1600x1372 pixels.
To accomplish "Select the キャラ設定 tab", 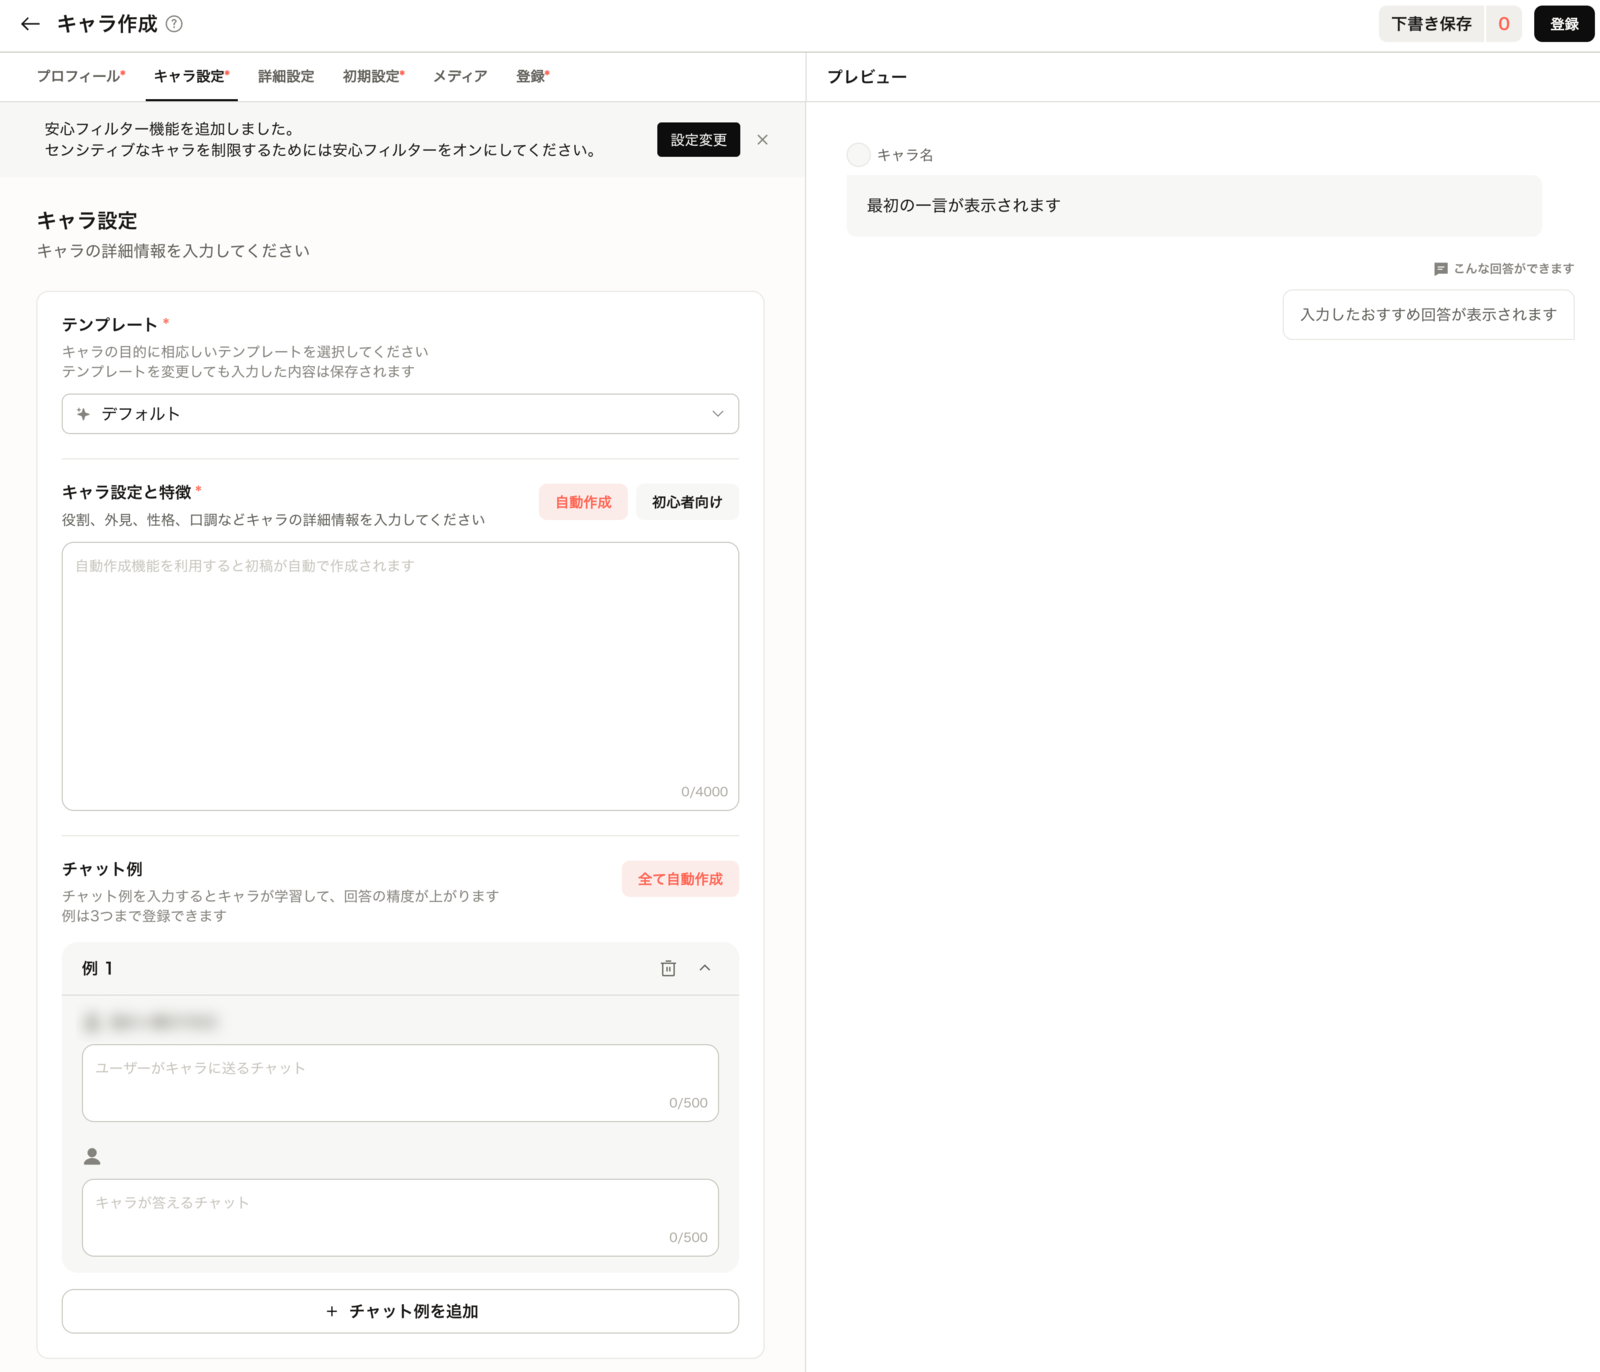I will (x=192, y=76).
